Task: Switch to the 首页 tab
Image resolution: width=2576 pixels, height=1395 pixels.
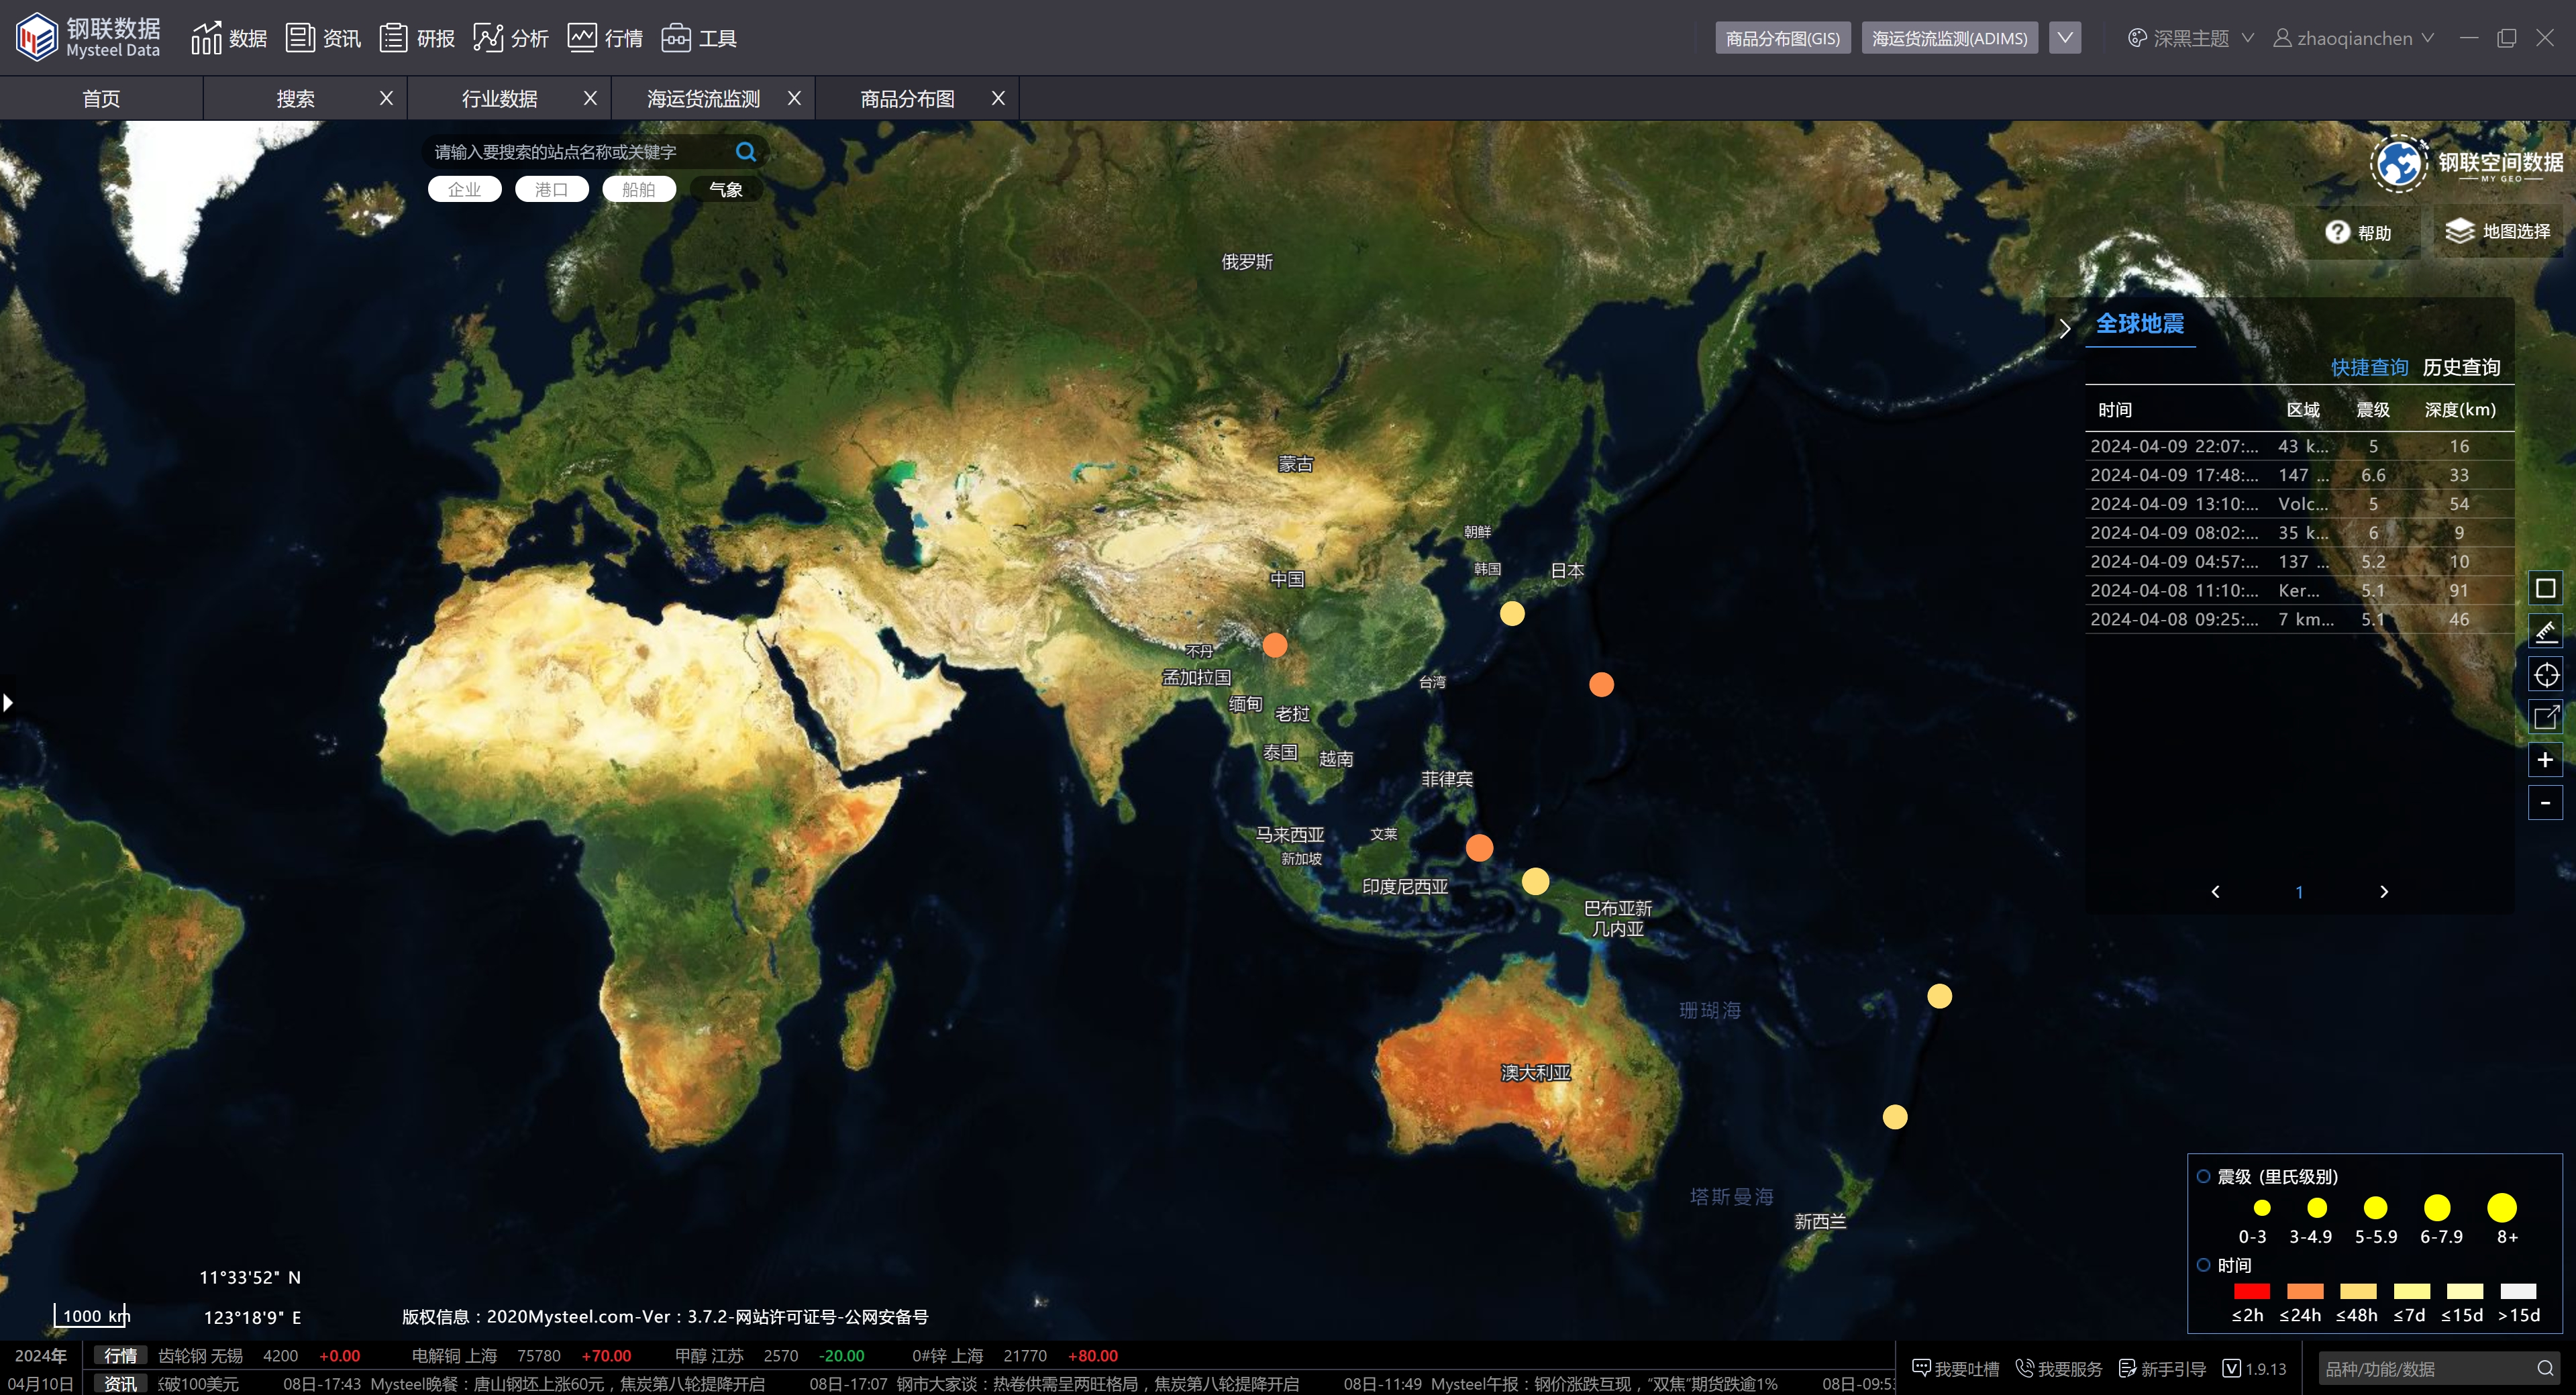Action: [x=101, y=99]
